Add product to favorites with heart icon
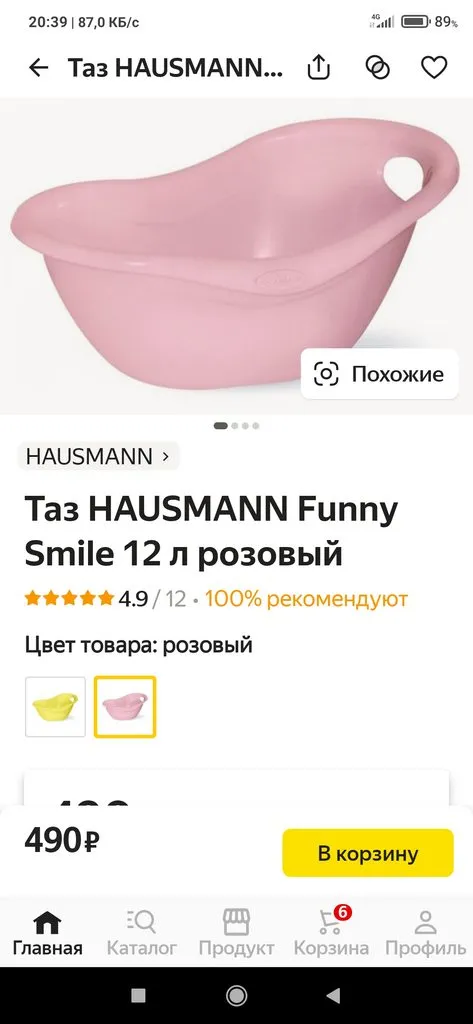Viewport: 473px width, 1024px height. [433, 67]
